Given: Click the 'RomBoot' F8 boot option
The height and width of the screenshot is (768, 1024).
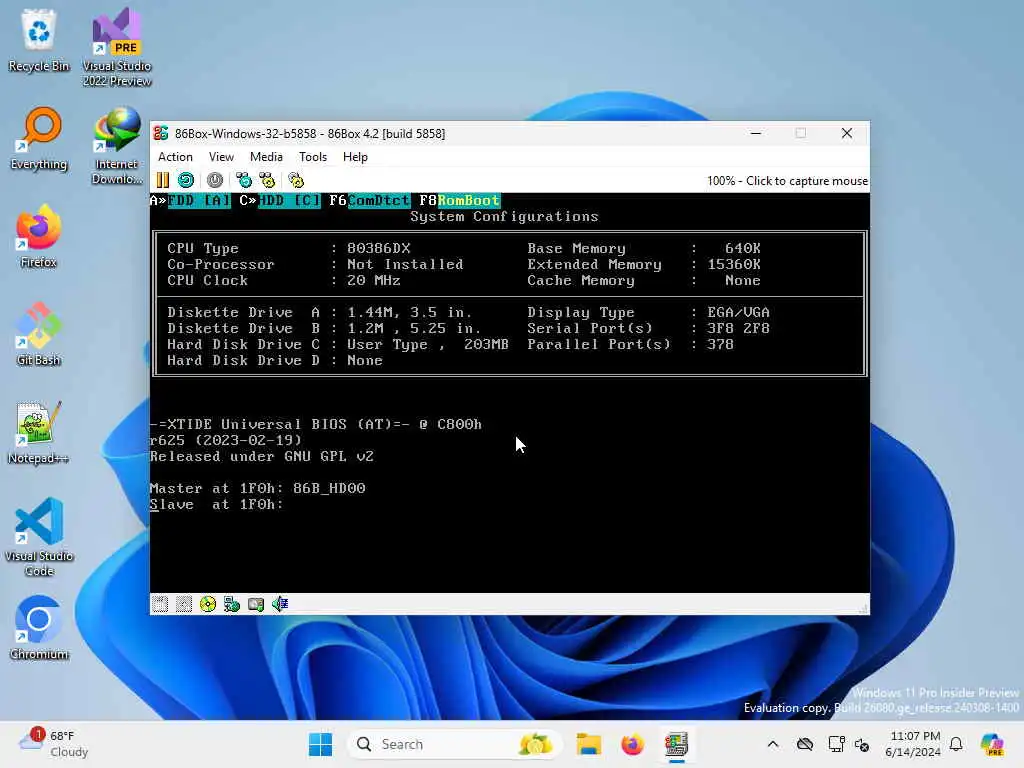Looking at the screenshot, I should tap(468, 200).
